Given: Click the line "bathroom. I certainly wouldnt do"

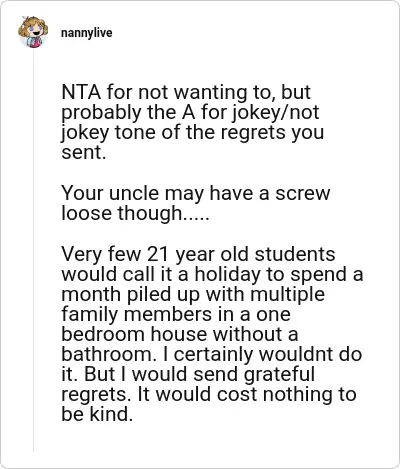Looking at the screenshot, I should 212,354.
